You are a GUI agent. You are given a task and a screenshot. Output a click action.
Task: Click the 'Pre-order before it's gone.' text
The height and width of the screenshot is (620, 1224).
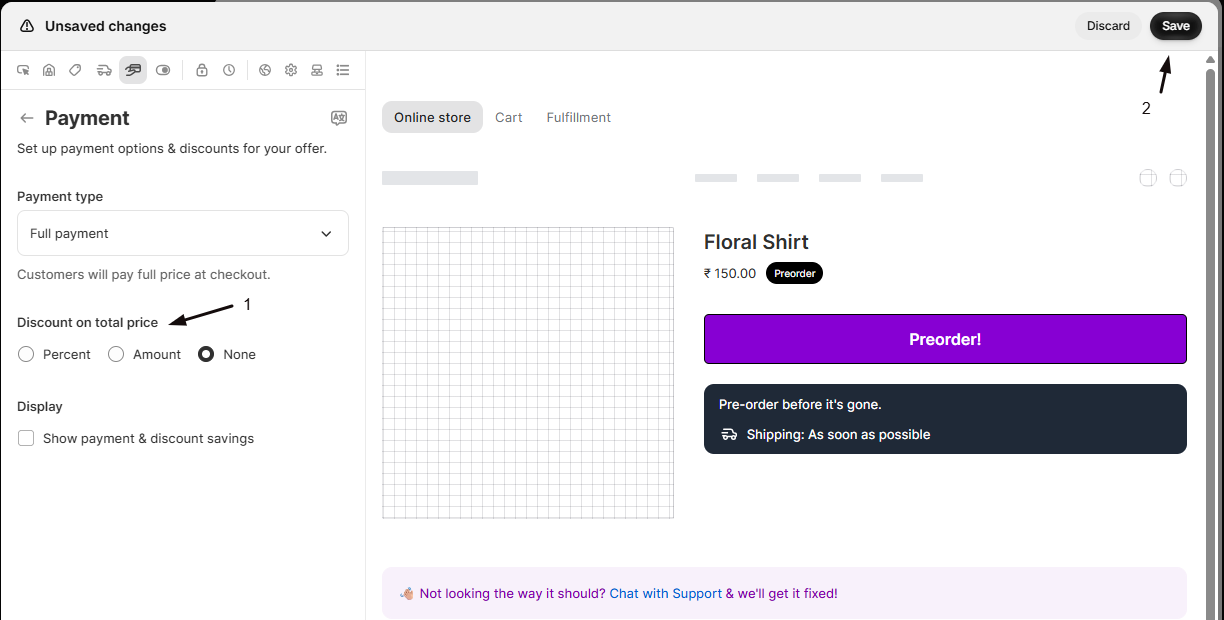click(800, 405)
